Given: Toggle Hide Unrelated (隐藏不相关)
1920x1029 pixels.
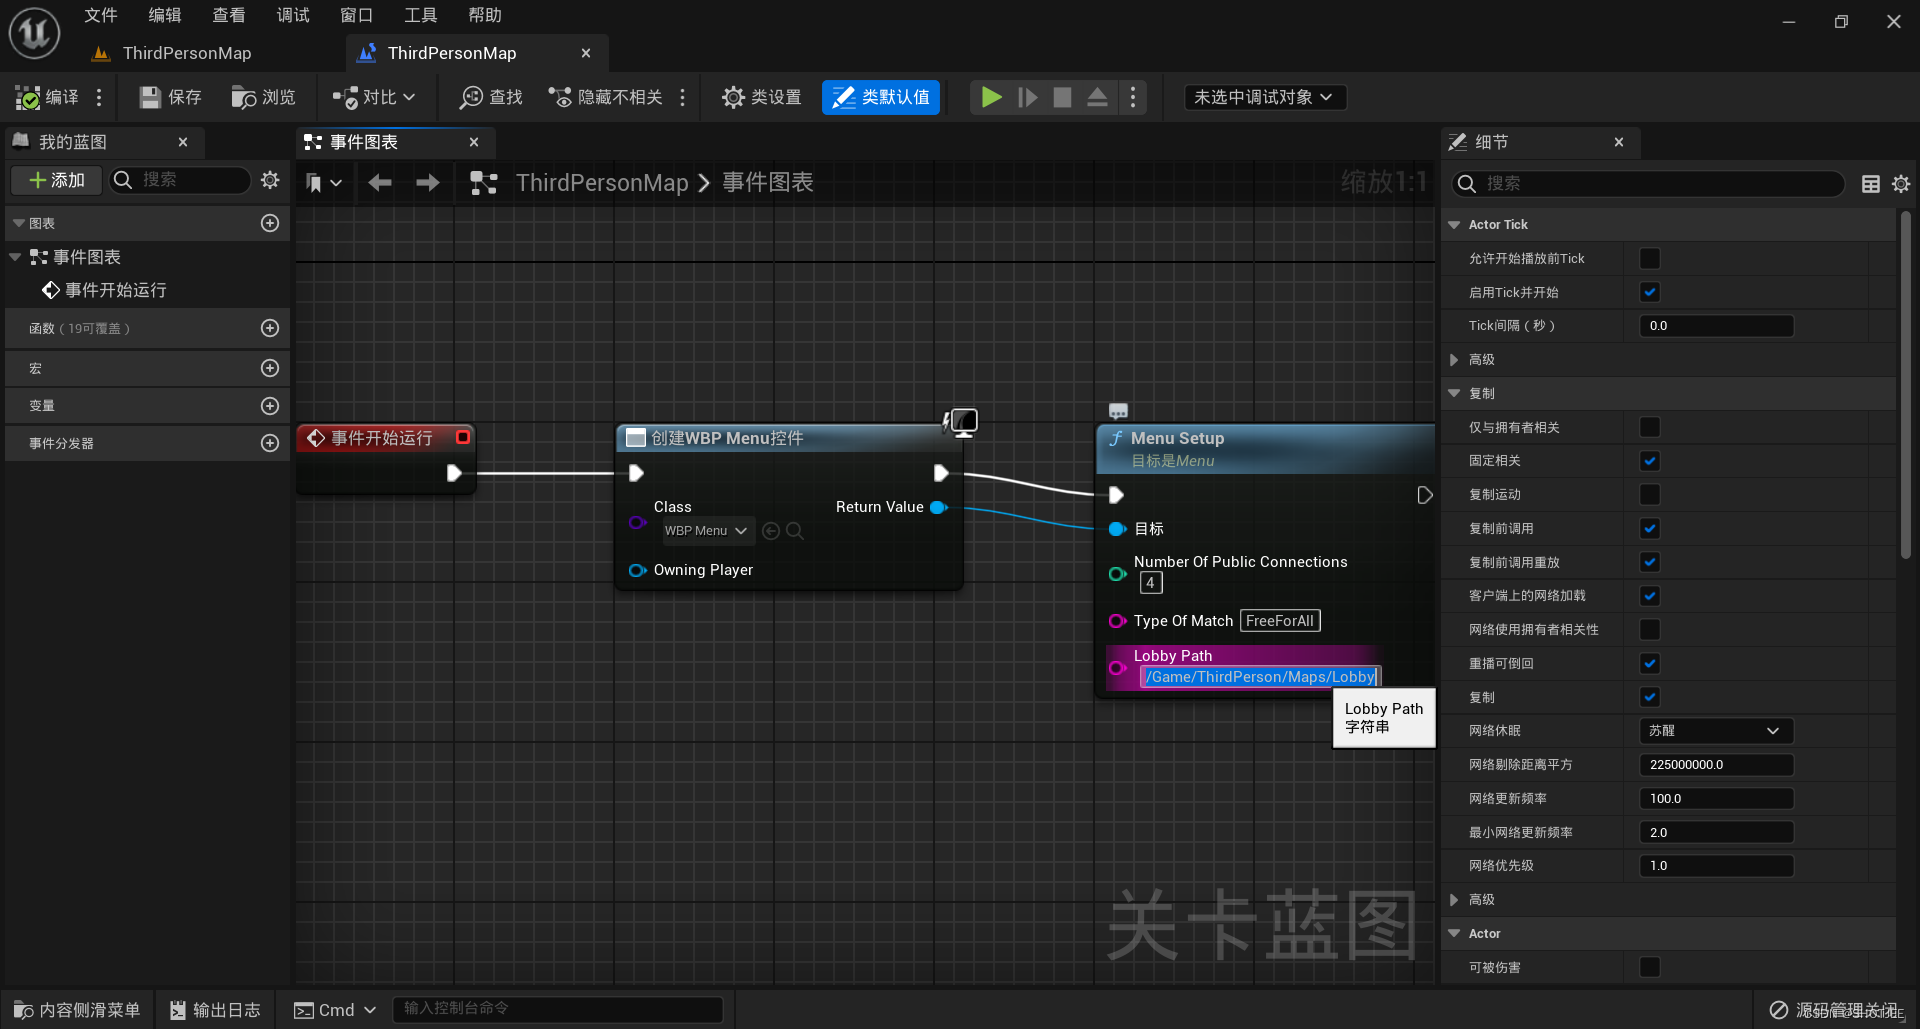Looking at the screenshot, I should pos(606,97).
